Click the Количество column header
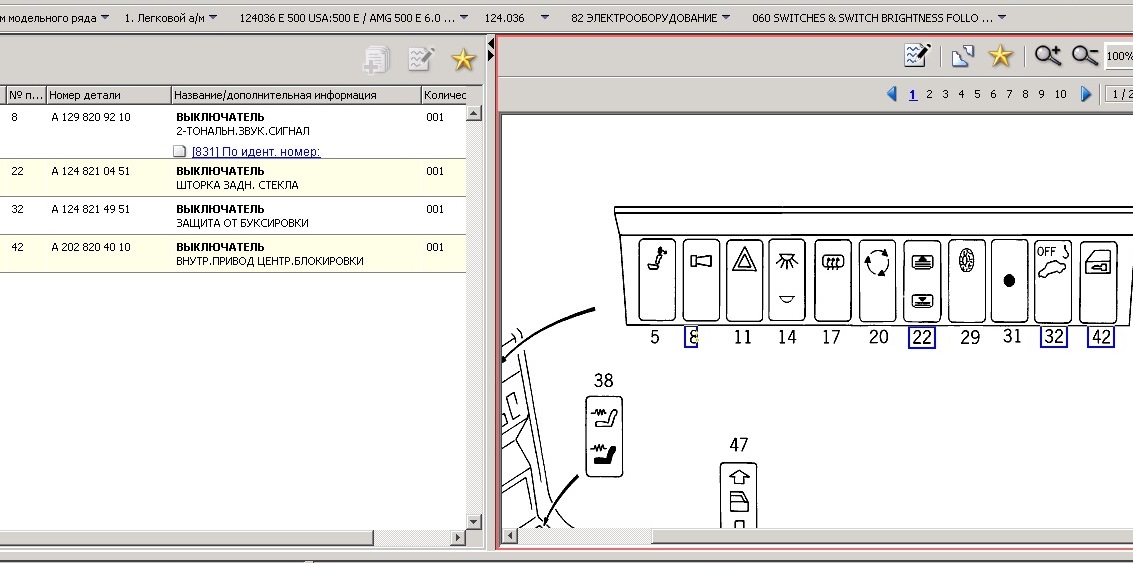The image size is (1133, 563). [x=444, y=95]
